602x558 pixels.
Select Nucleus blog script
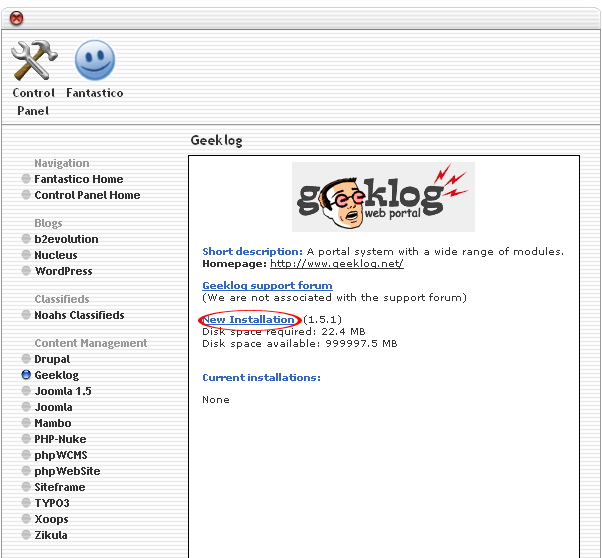click(x=56, y=255)
